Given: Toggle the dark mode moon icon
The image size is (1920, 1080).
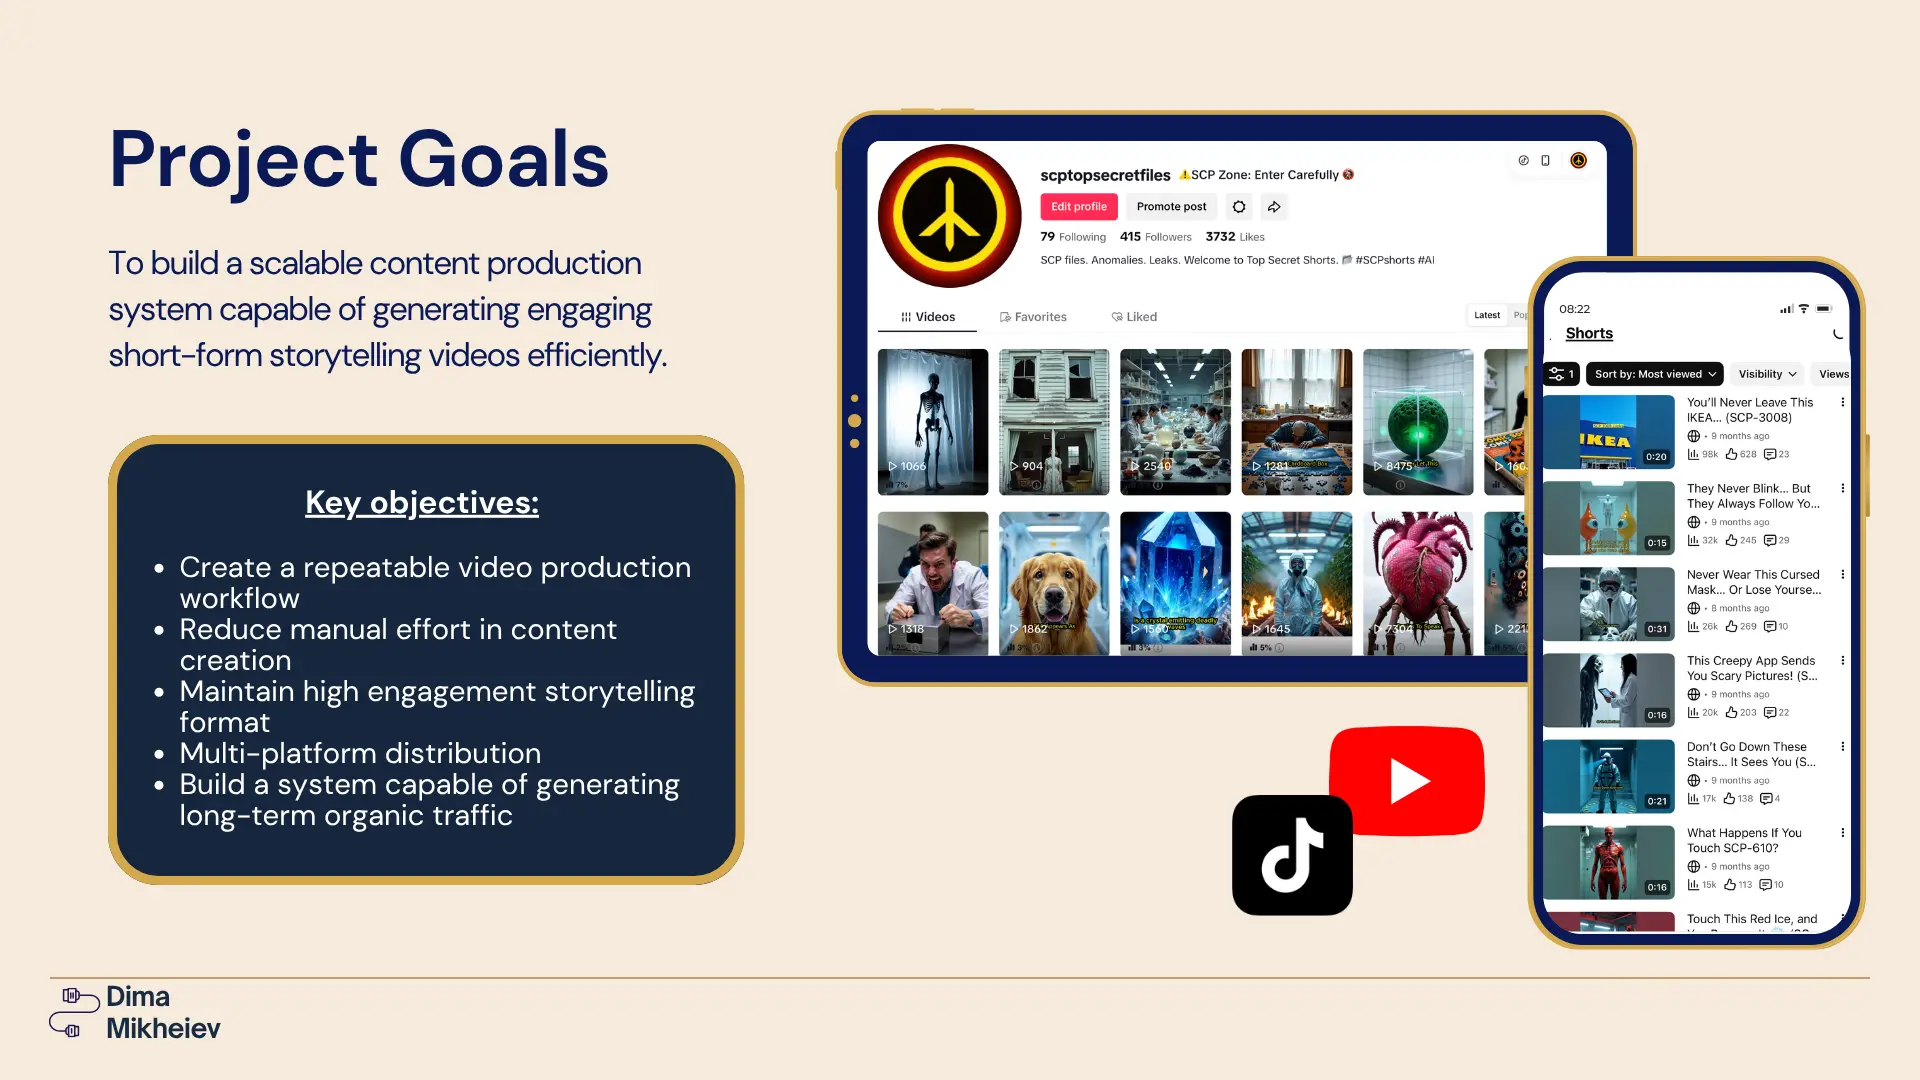Looking at the screenshot, I should (x=1838, y=334).
